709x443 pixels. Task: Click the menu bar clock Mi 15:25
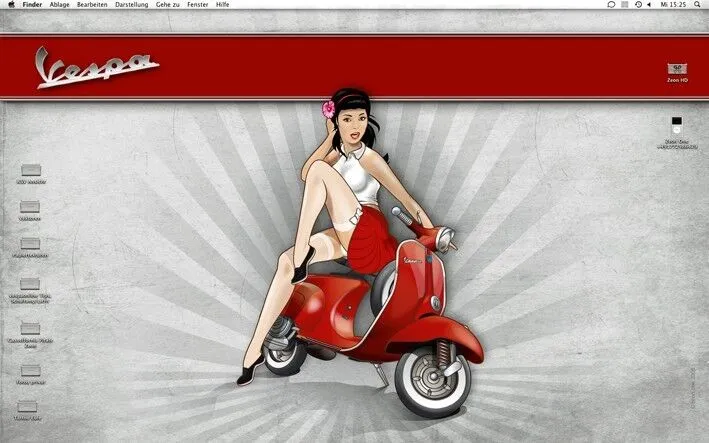(x=673, y=5)
